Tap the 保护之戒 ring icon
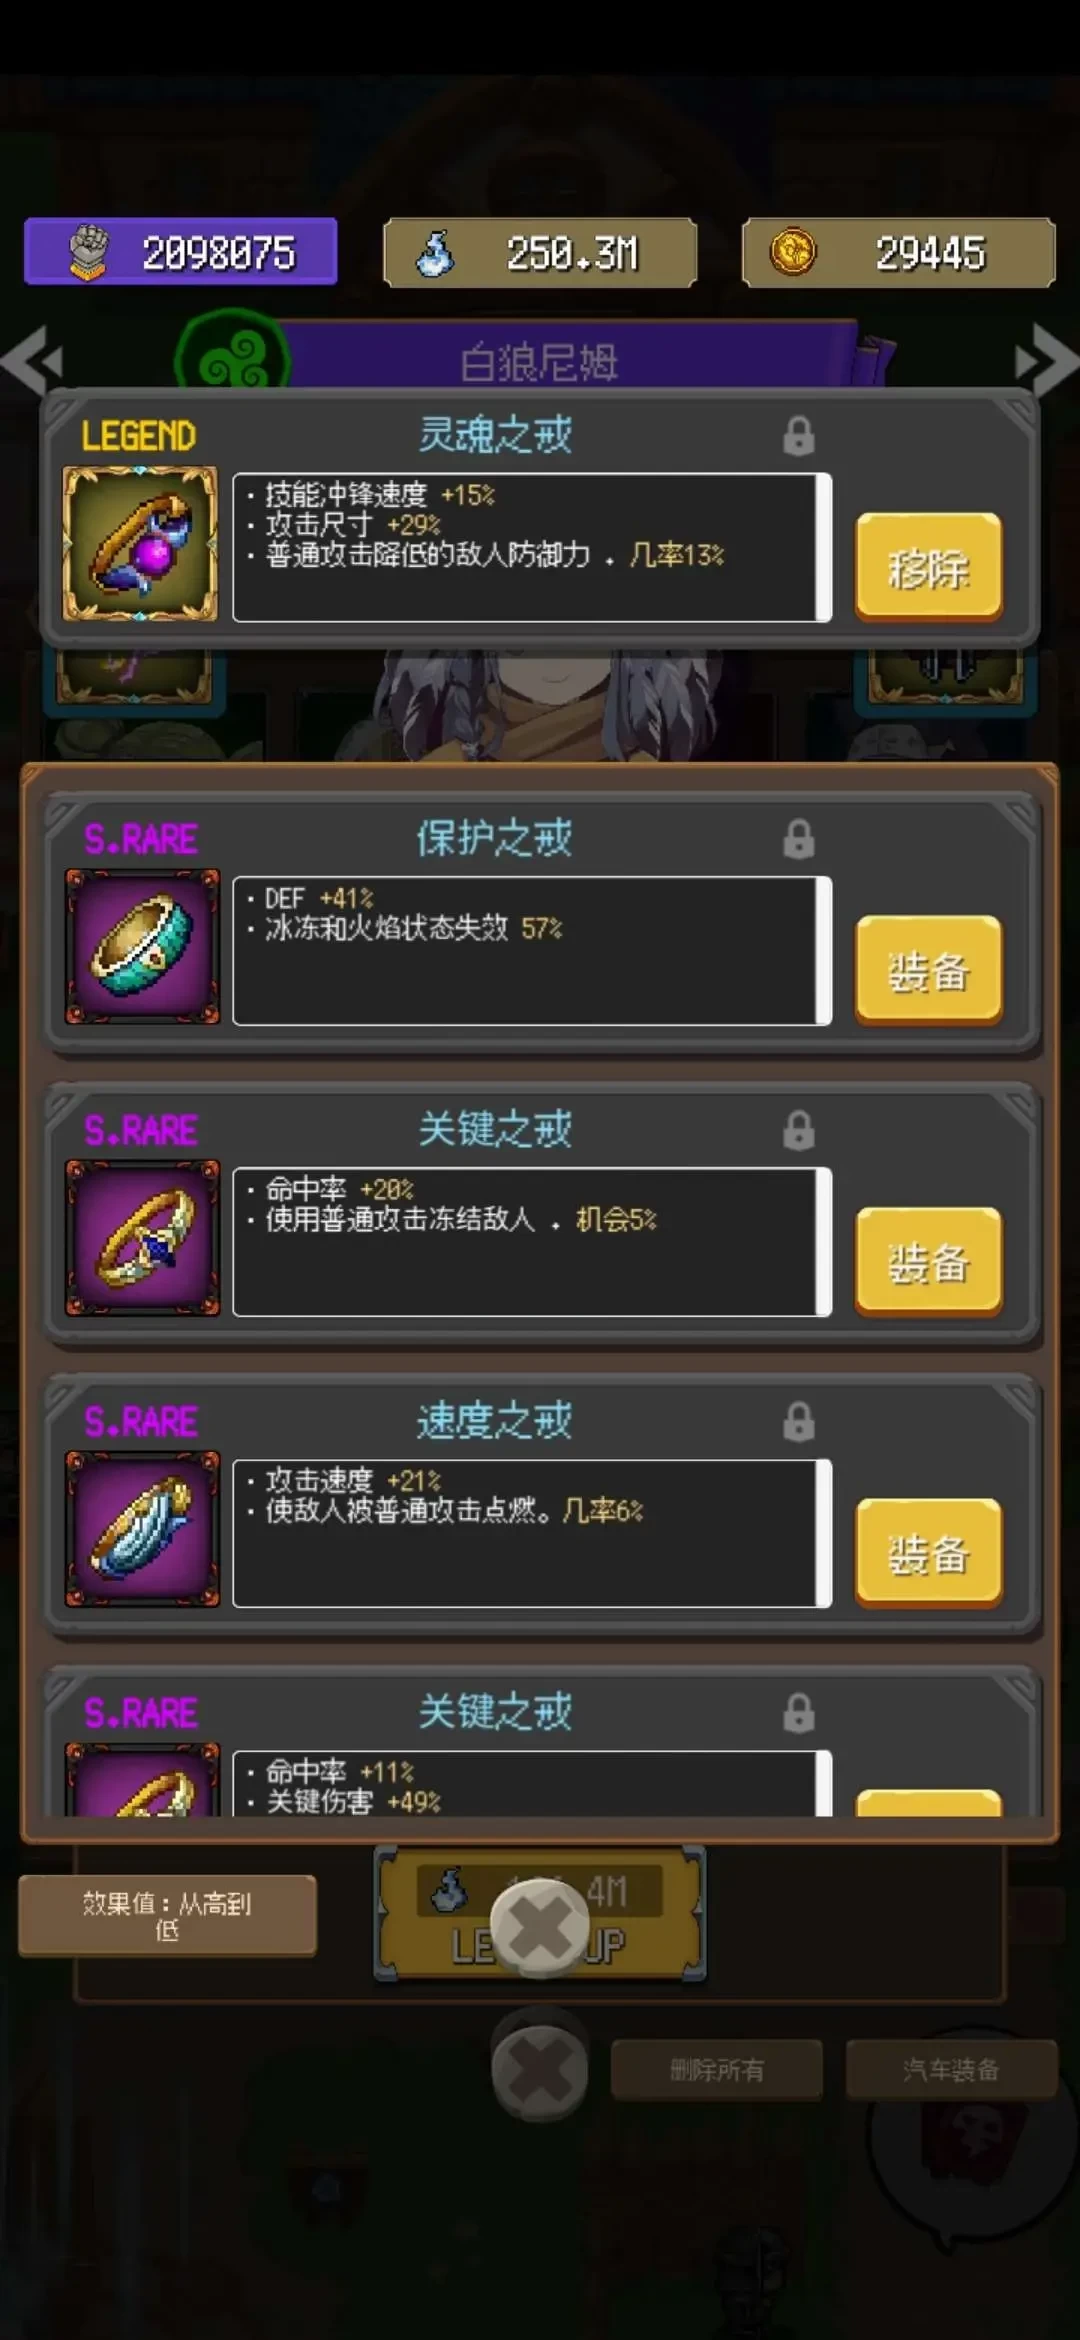 [142, 946]
